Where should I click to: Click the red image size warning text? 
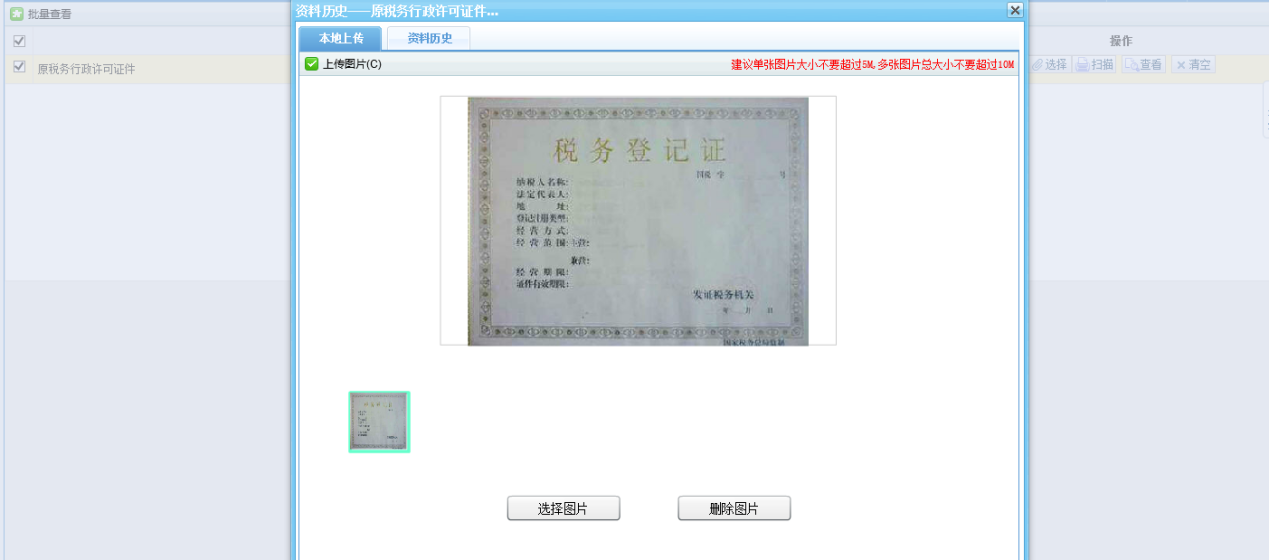(872, 65)
